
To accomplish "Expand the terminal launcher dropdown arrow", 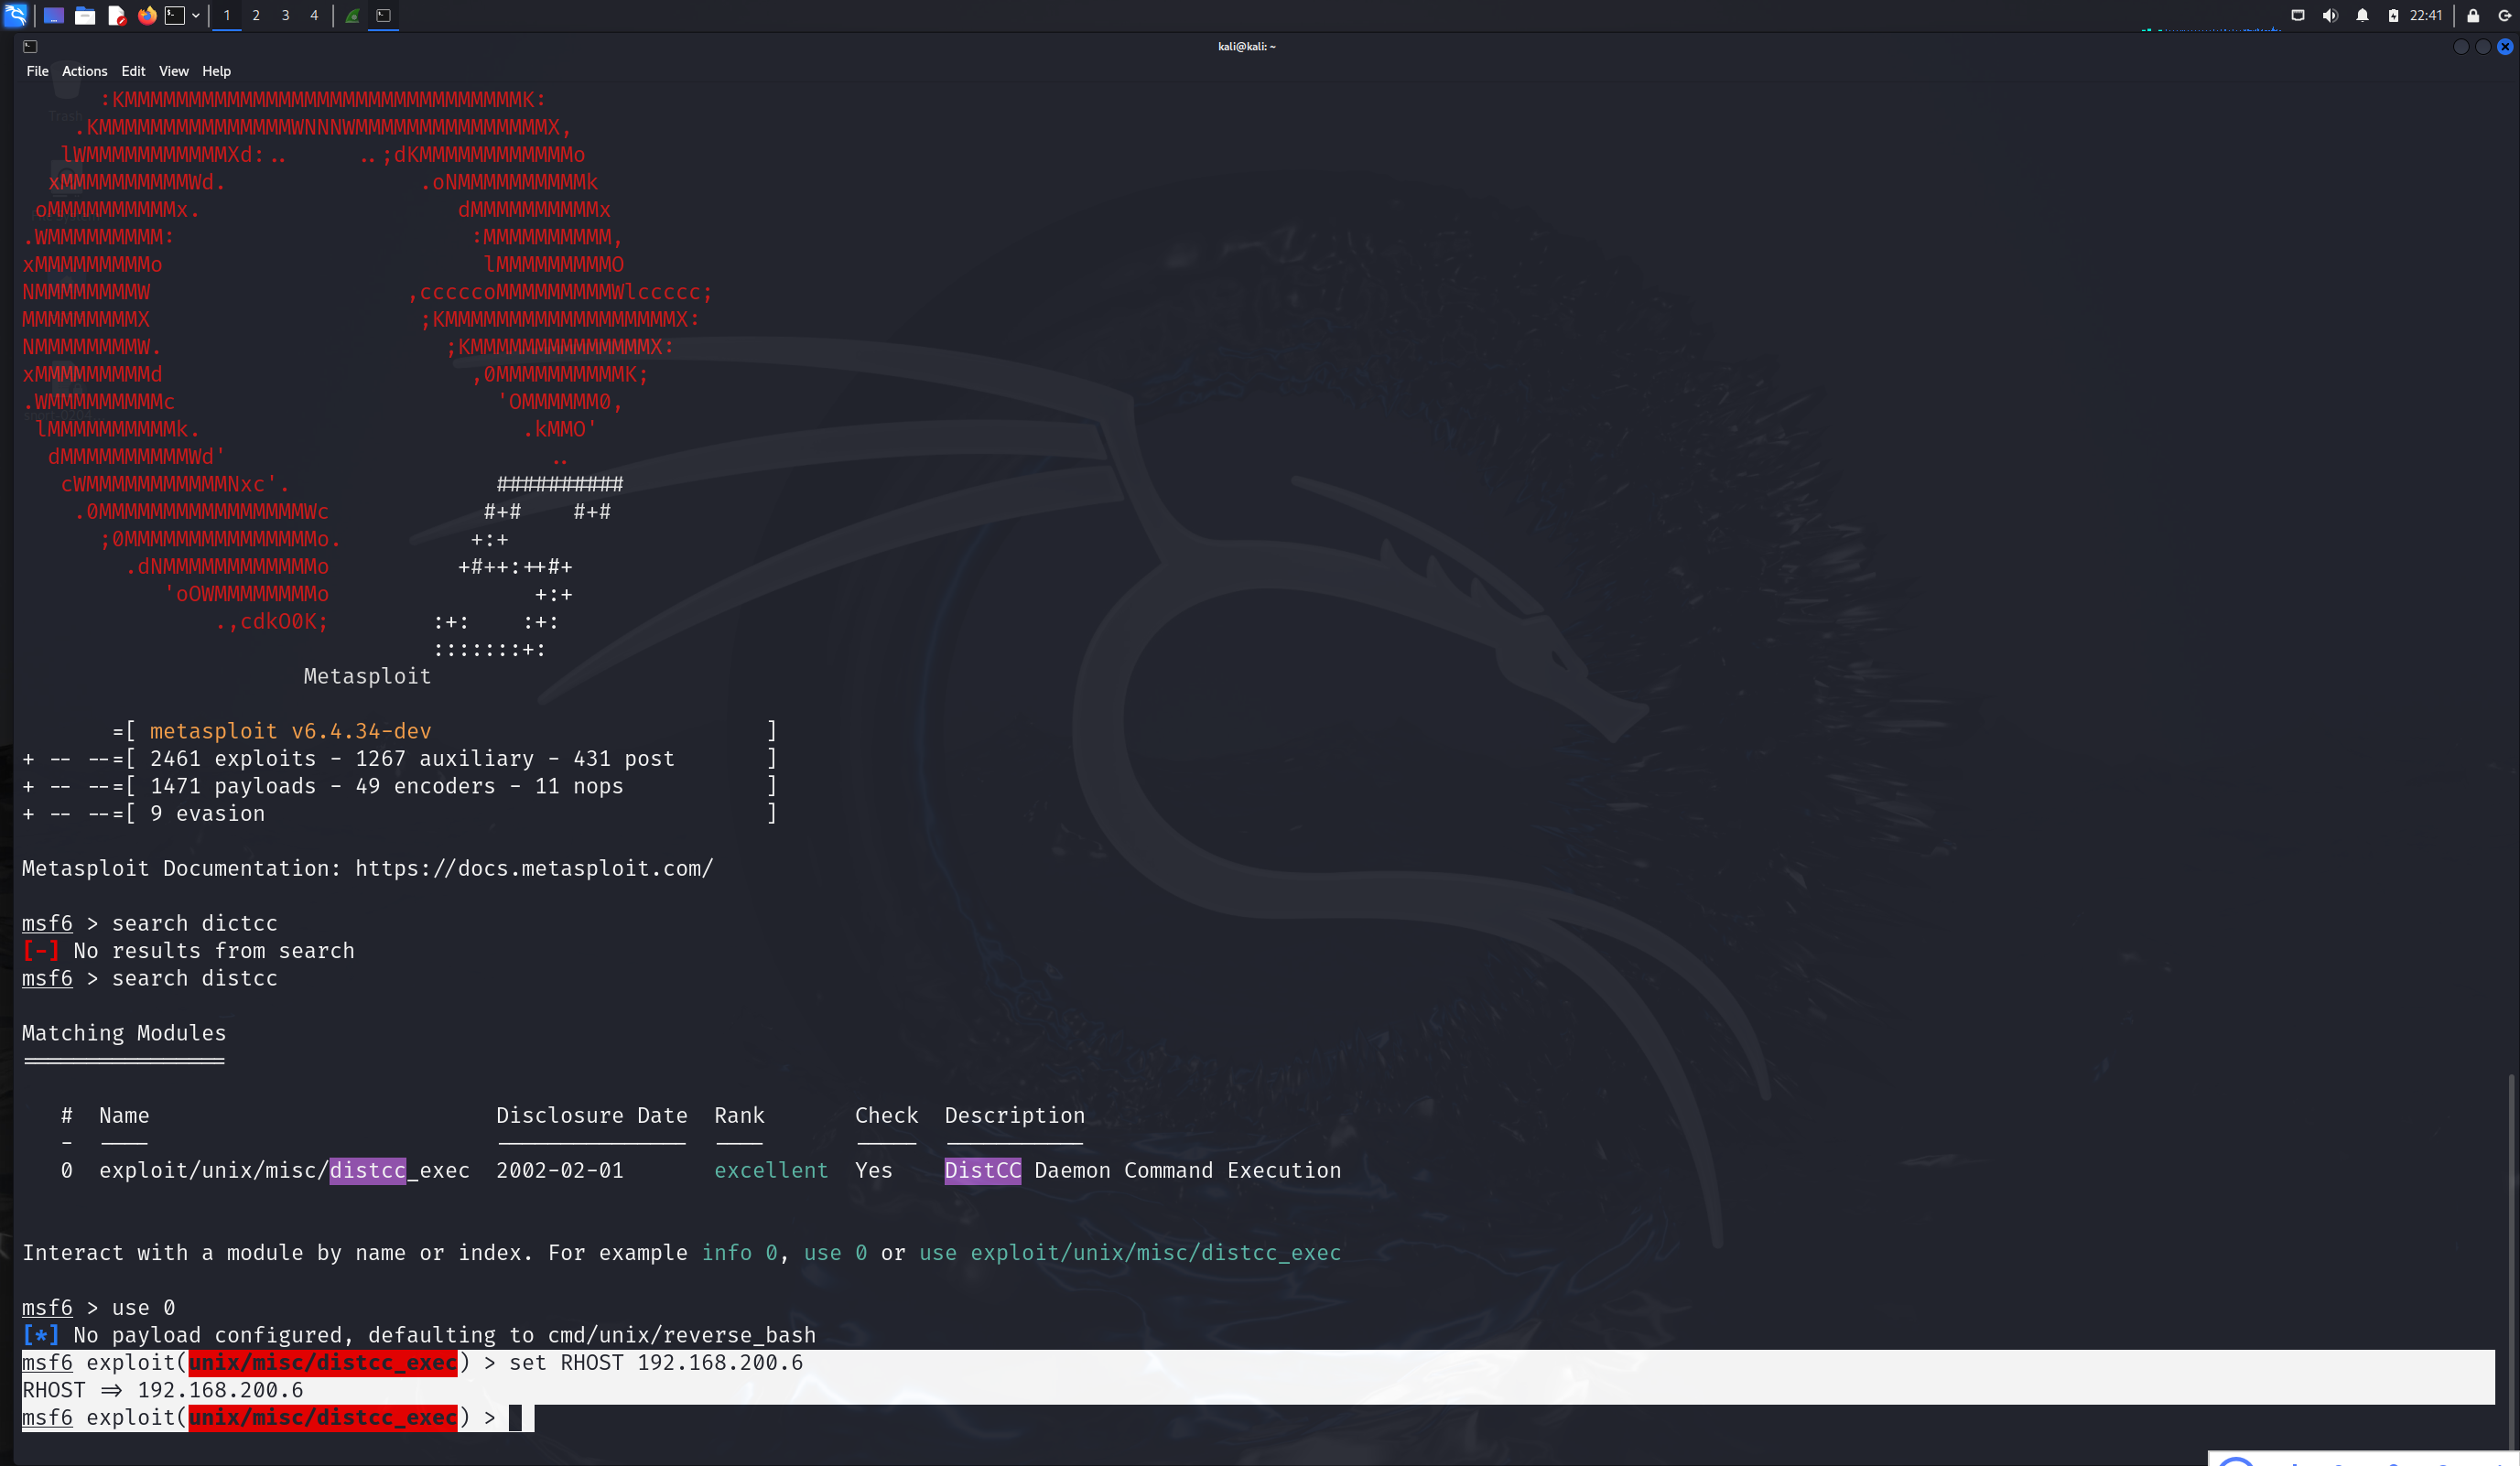I will point(196,15).
